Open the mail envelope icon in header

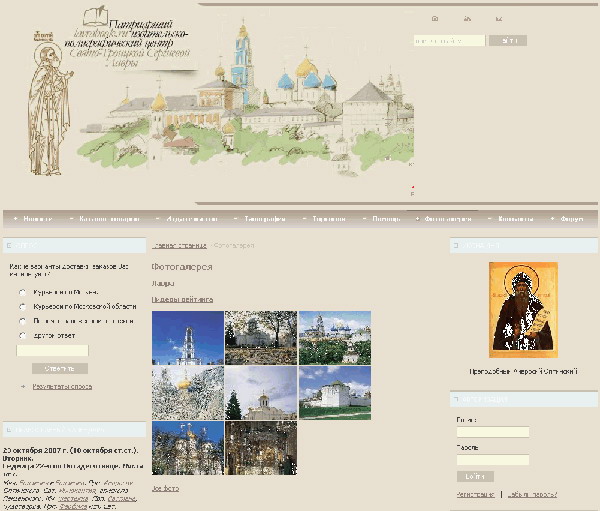point(499,18)
